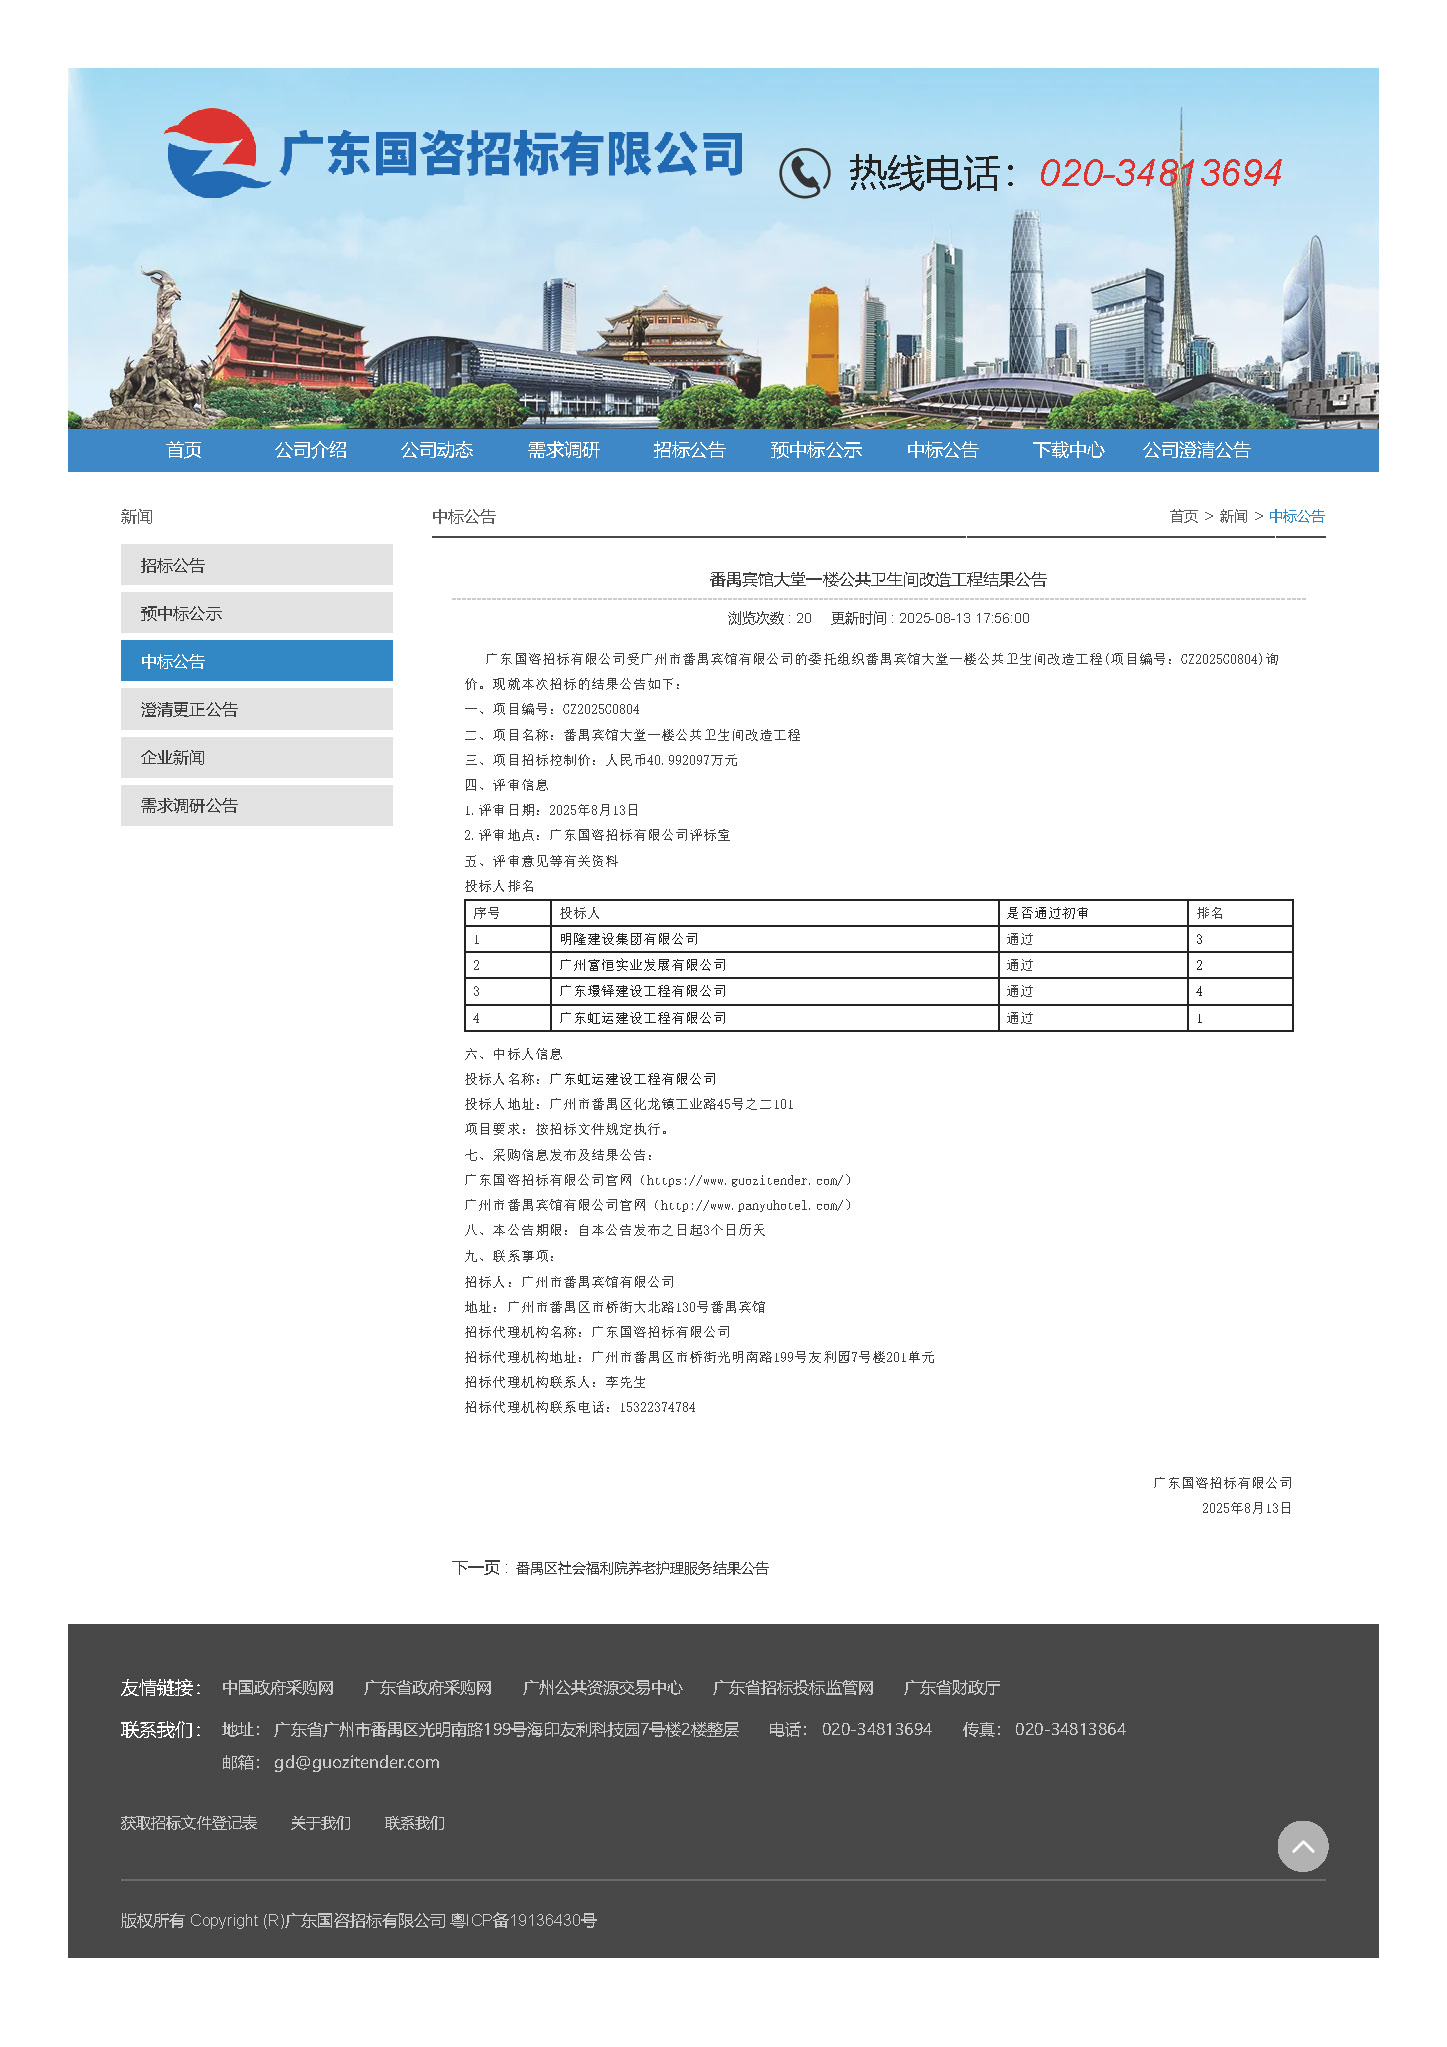Open next article 番禺区社会福利院养老护理服务结果公告
The height and width of the screenshot is (2047, 1447).
(x=642, y=1568)
